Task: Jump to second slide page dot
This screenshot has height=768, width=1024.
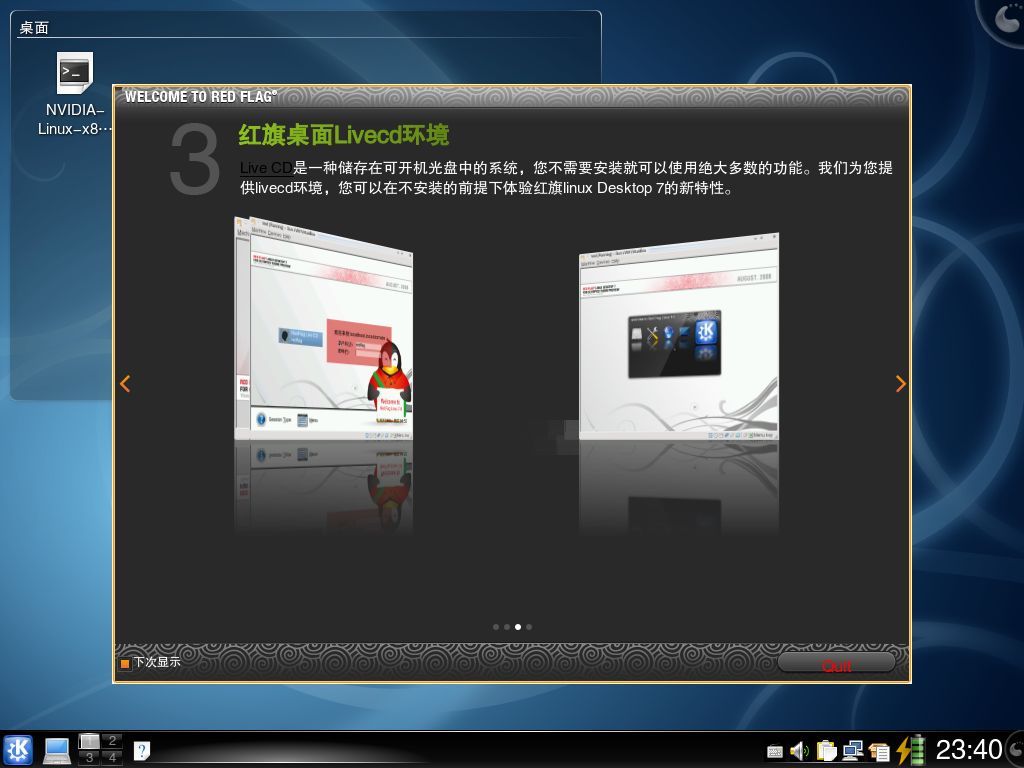Action: [x=507, y=627]
